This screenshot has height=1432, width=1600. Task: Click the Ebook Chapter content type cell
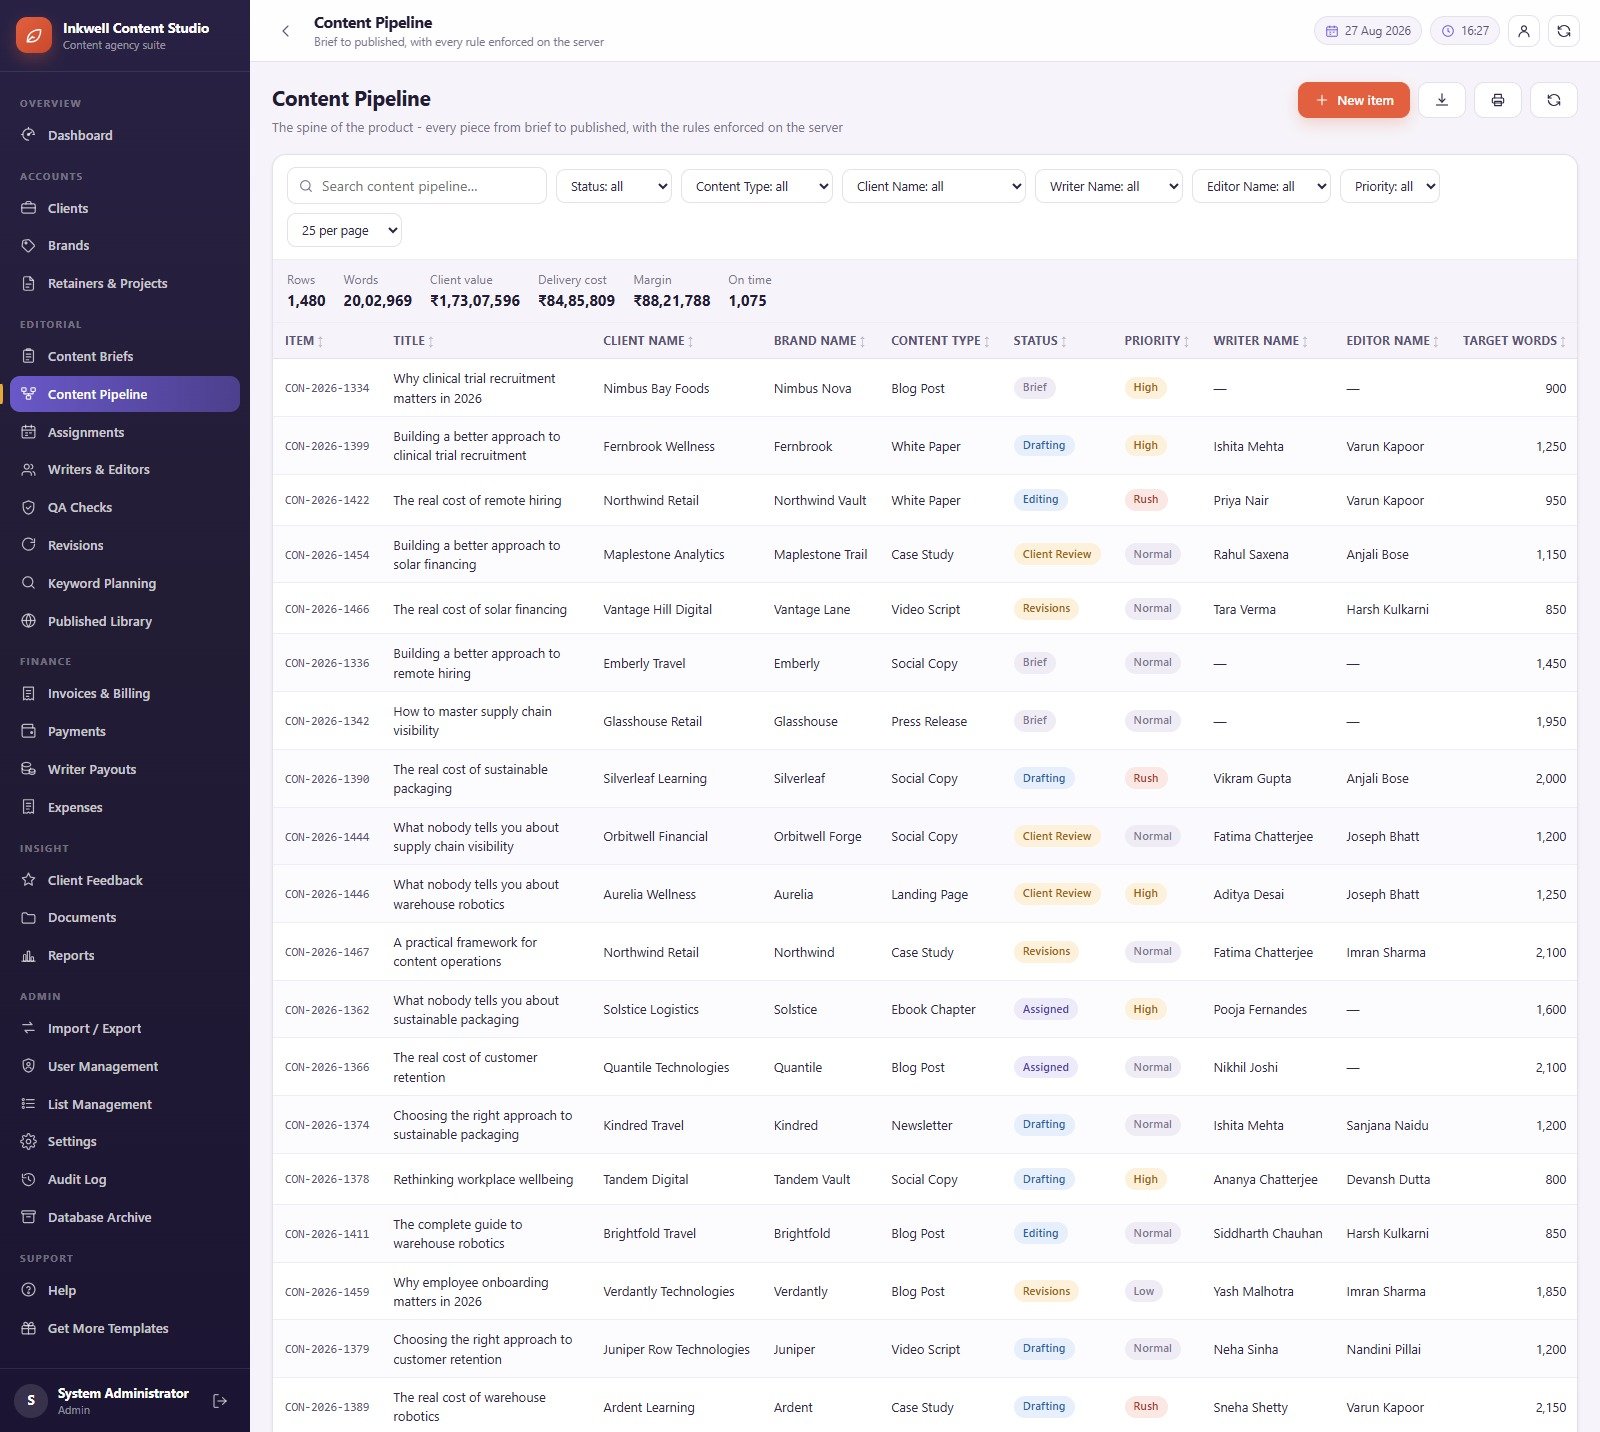tap(933, 1009)
